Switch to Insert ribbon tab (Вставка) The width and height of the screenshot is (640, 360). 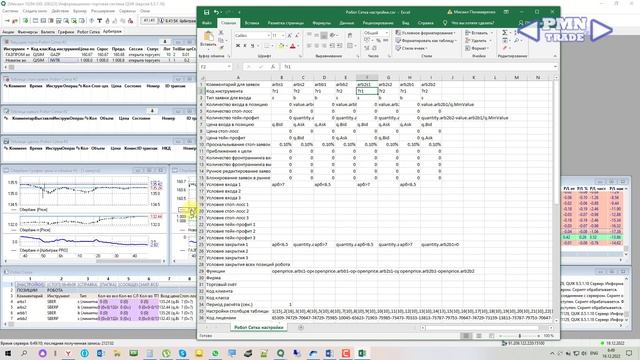click(x=252, y=23)
